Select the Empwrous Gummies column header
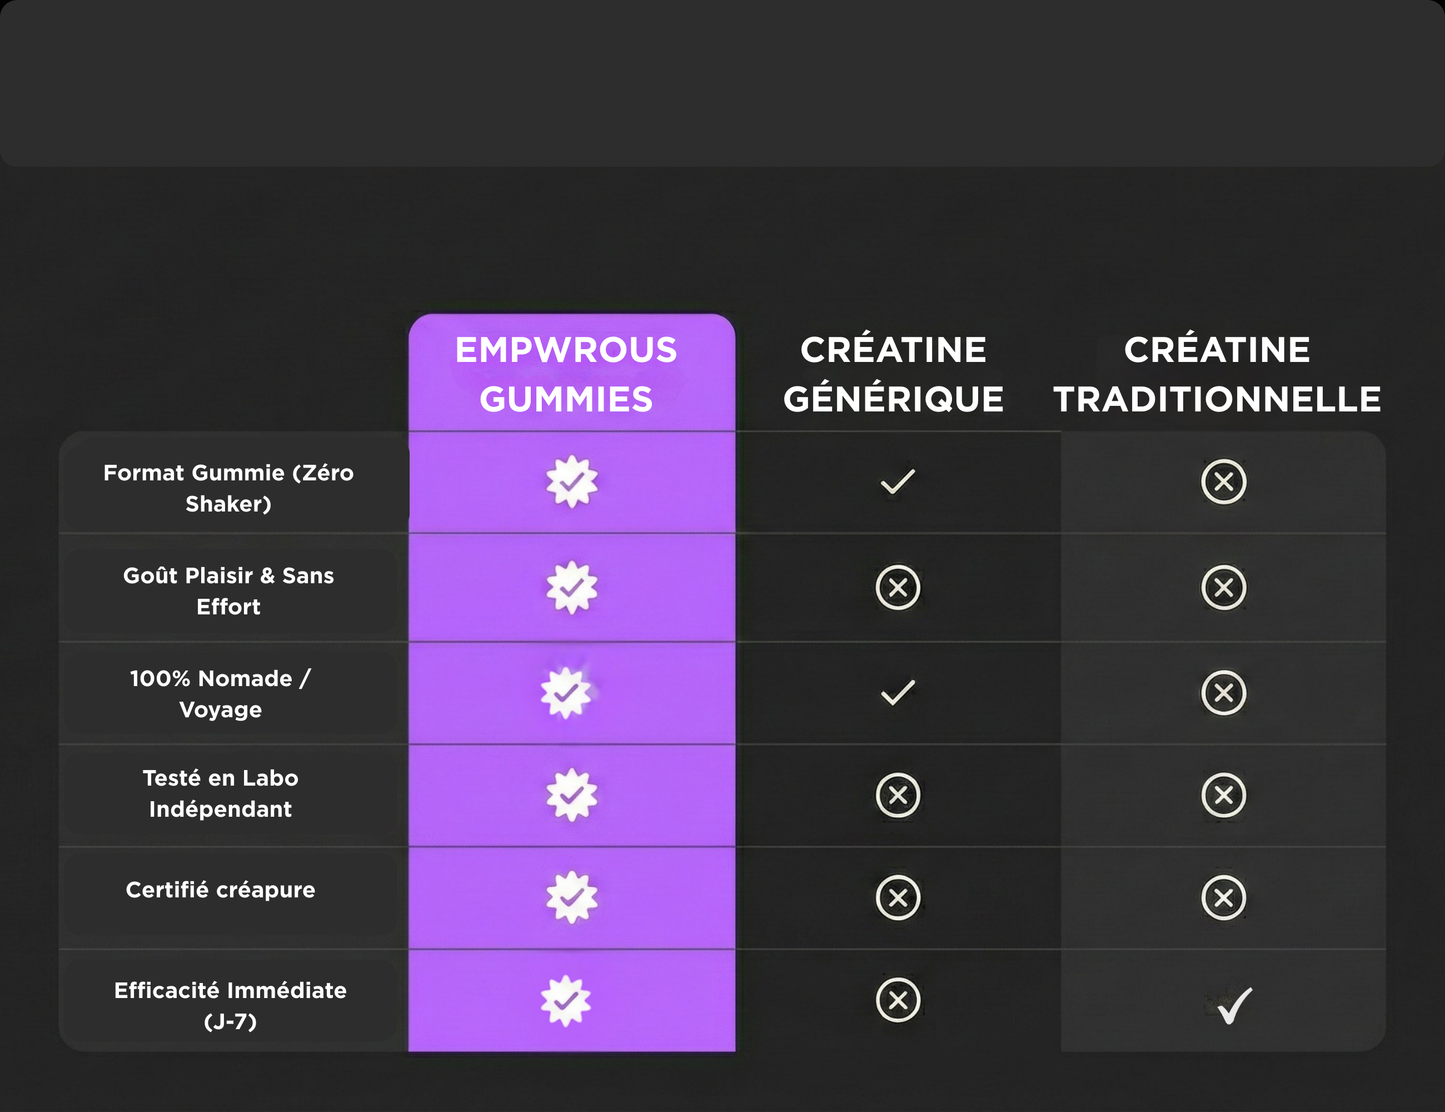This screenshot has height=1112, width=1445. 566,374
